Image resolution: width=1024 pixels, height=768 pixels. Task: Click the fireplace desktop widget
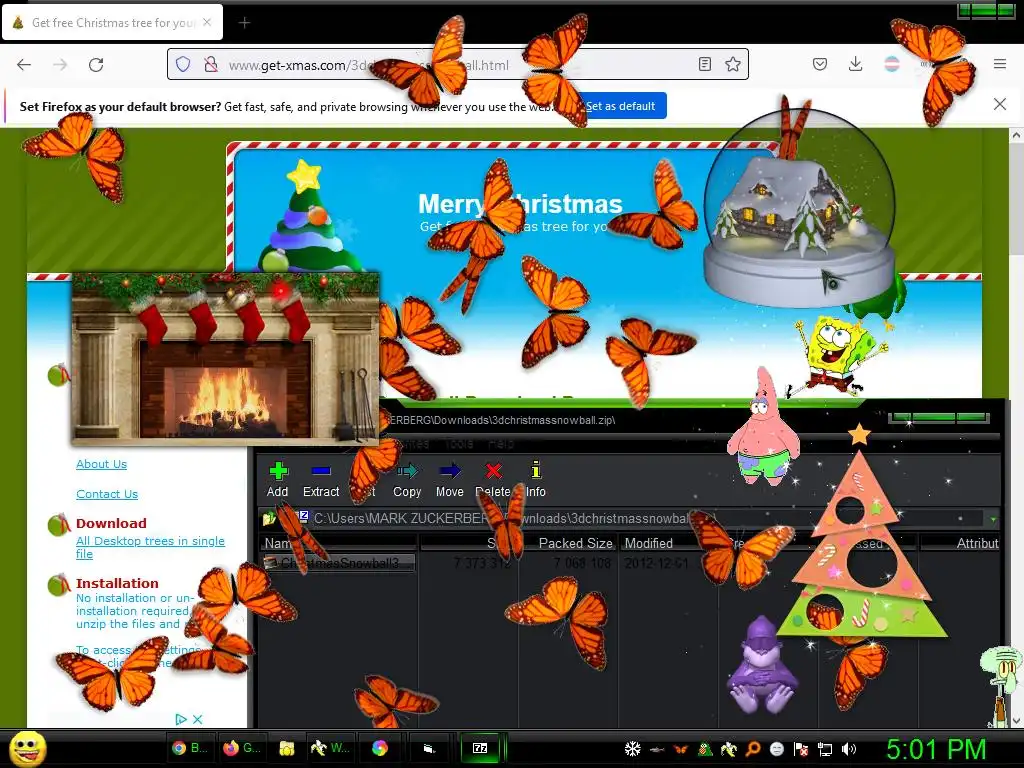tap(225, 359)
